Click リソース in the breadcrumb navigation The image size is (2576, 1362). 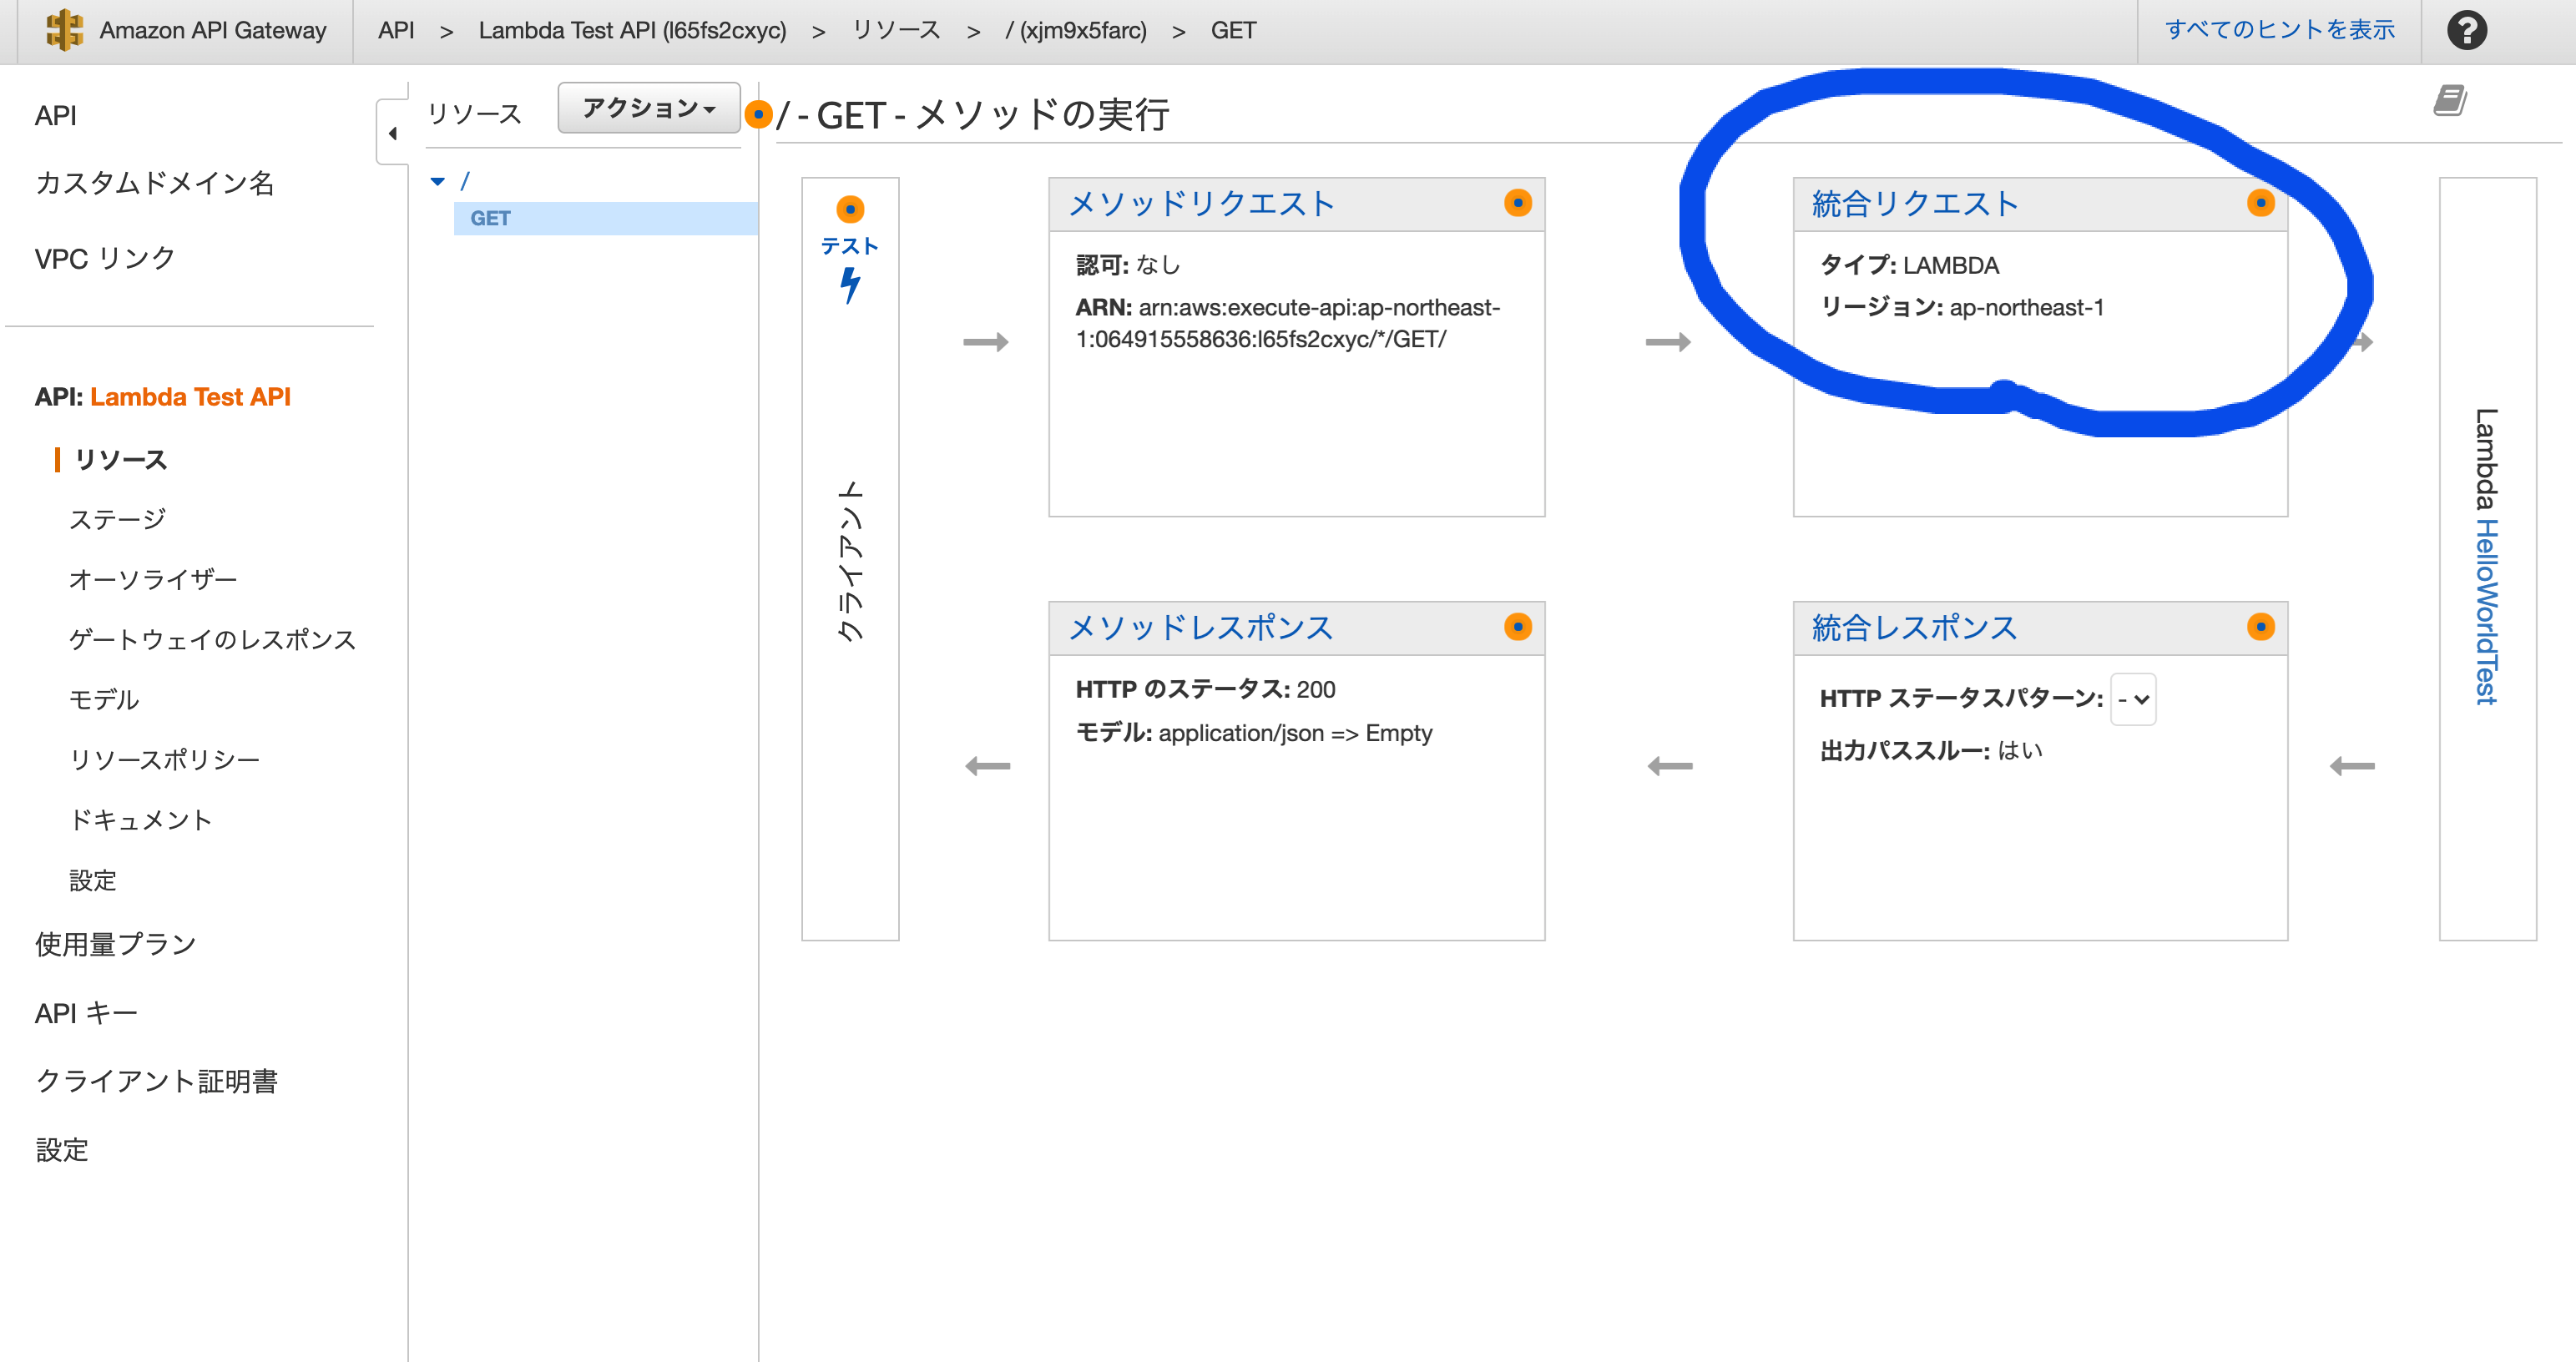tap(896, 30)
